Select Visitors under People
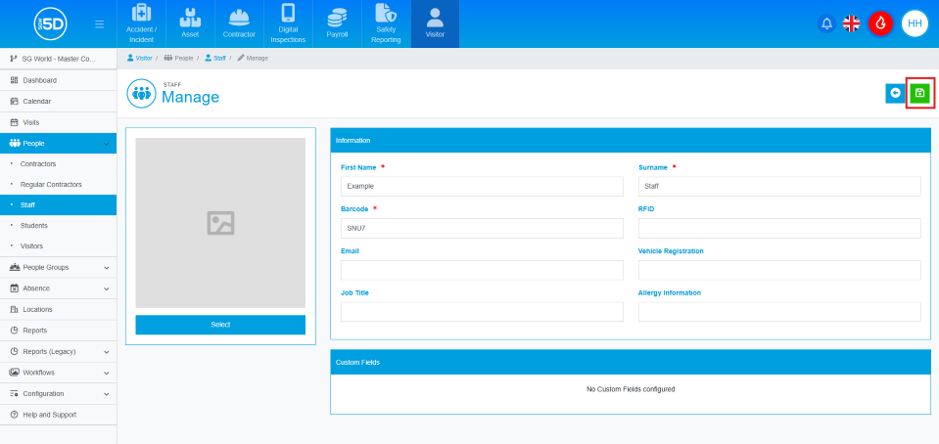Image resolution: width=939 pixels, height=444 pixels. tap(58, 246)
